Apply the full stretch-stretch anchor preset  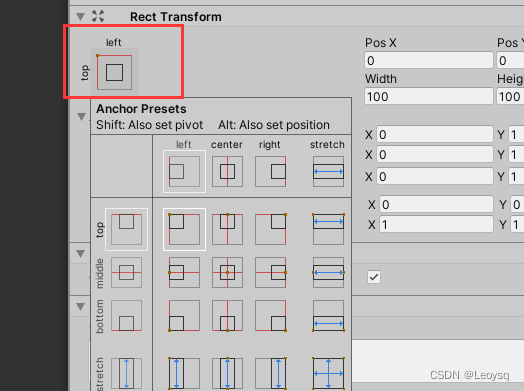pyautogui.click(x=329, y=373)
